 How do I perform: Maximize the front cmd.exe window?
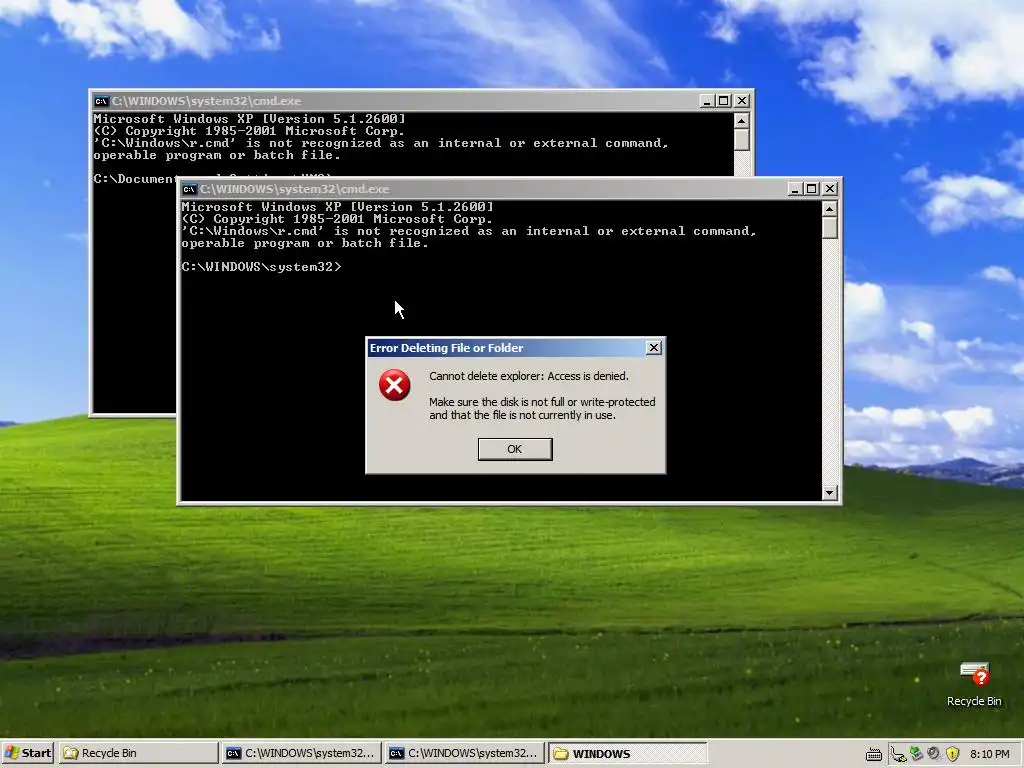(x=812, y=189)
